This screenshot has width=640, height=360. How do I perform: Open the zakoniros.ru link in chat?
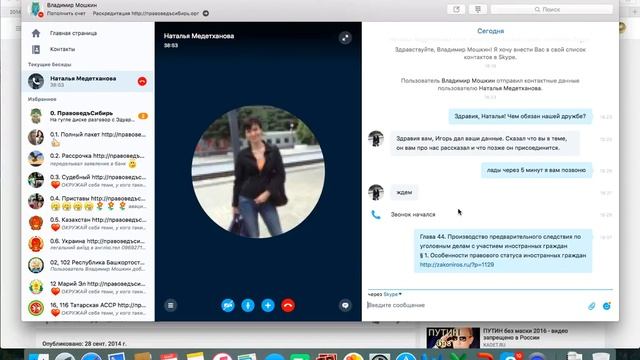point(457,264)
